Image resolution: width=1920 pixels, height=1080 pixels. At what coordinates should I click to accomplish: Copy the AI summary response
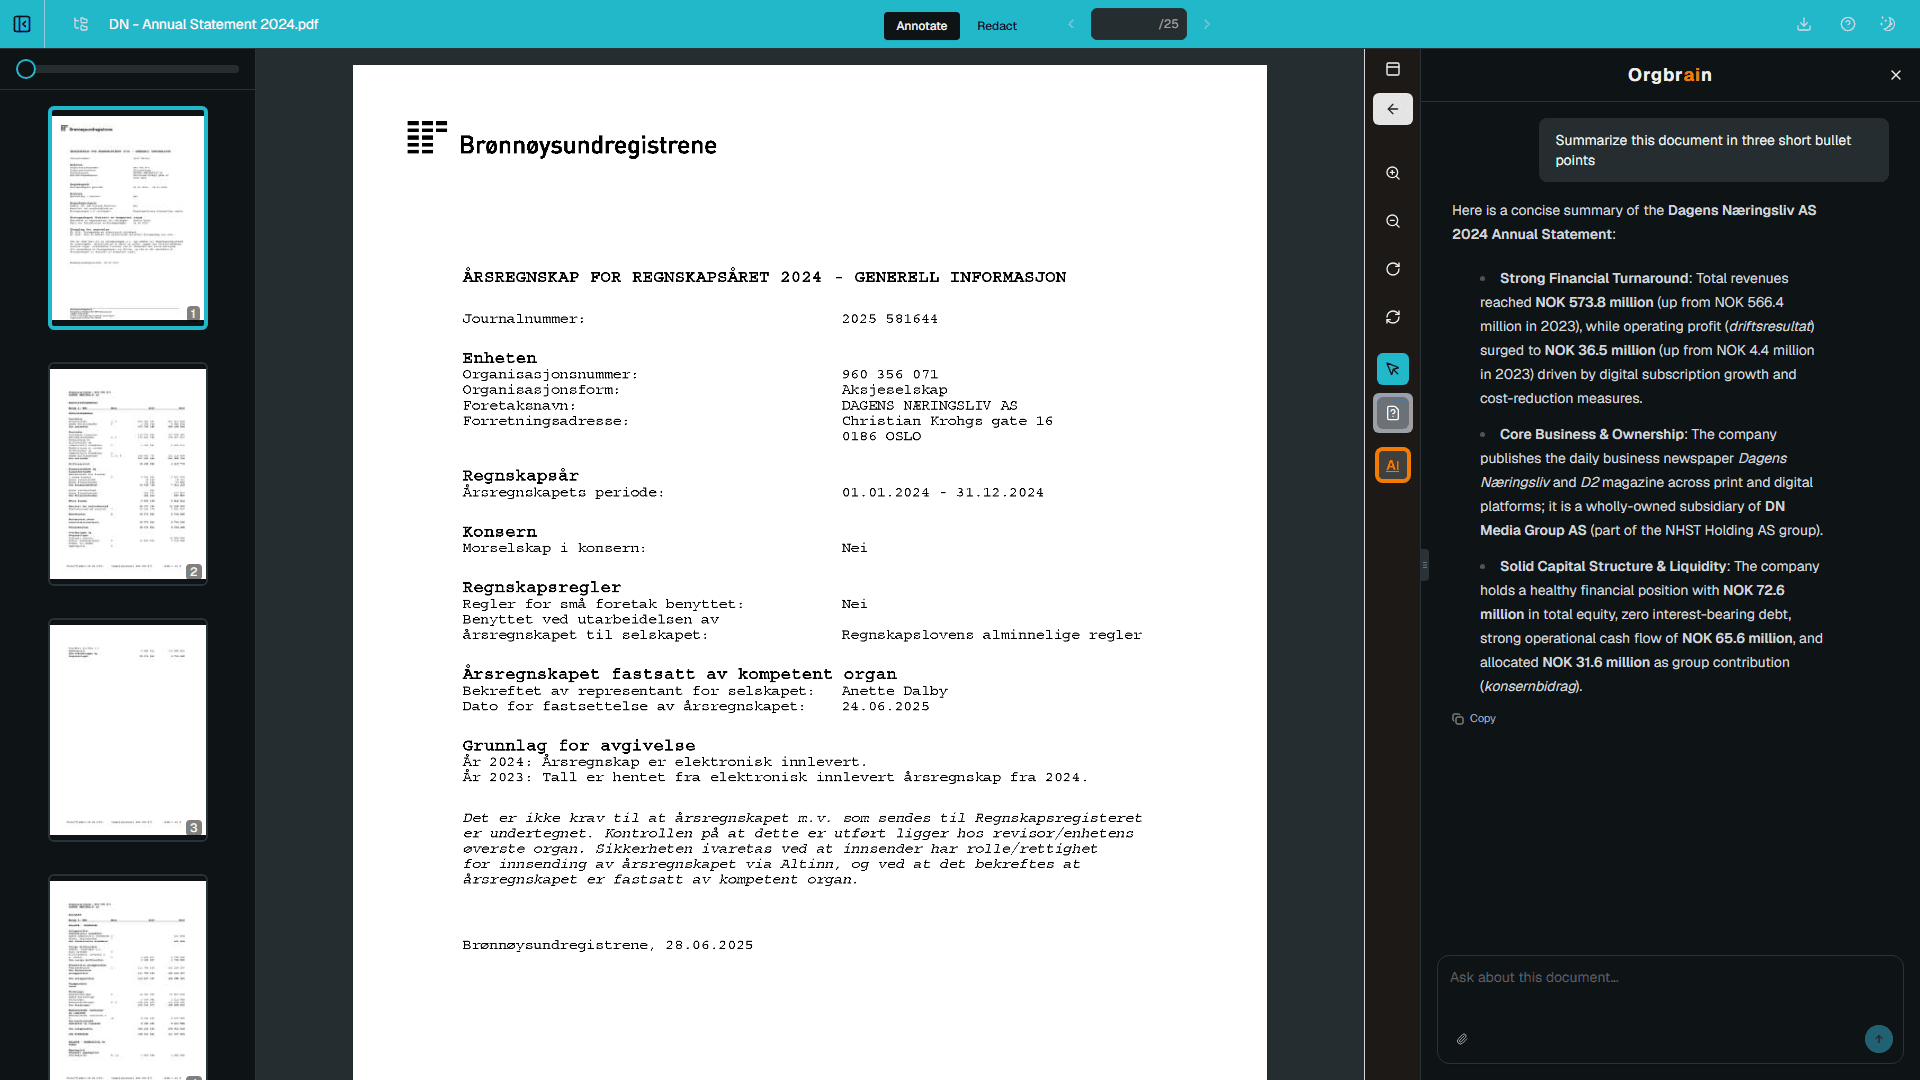(1474, 718)
